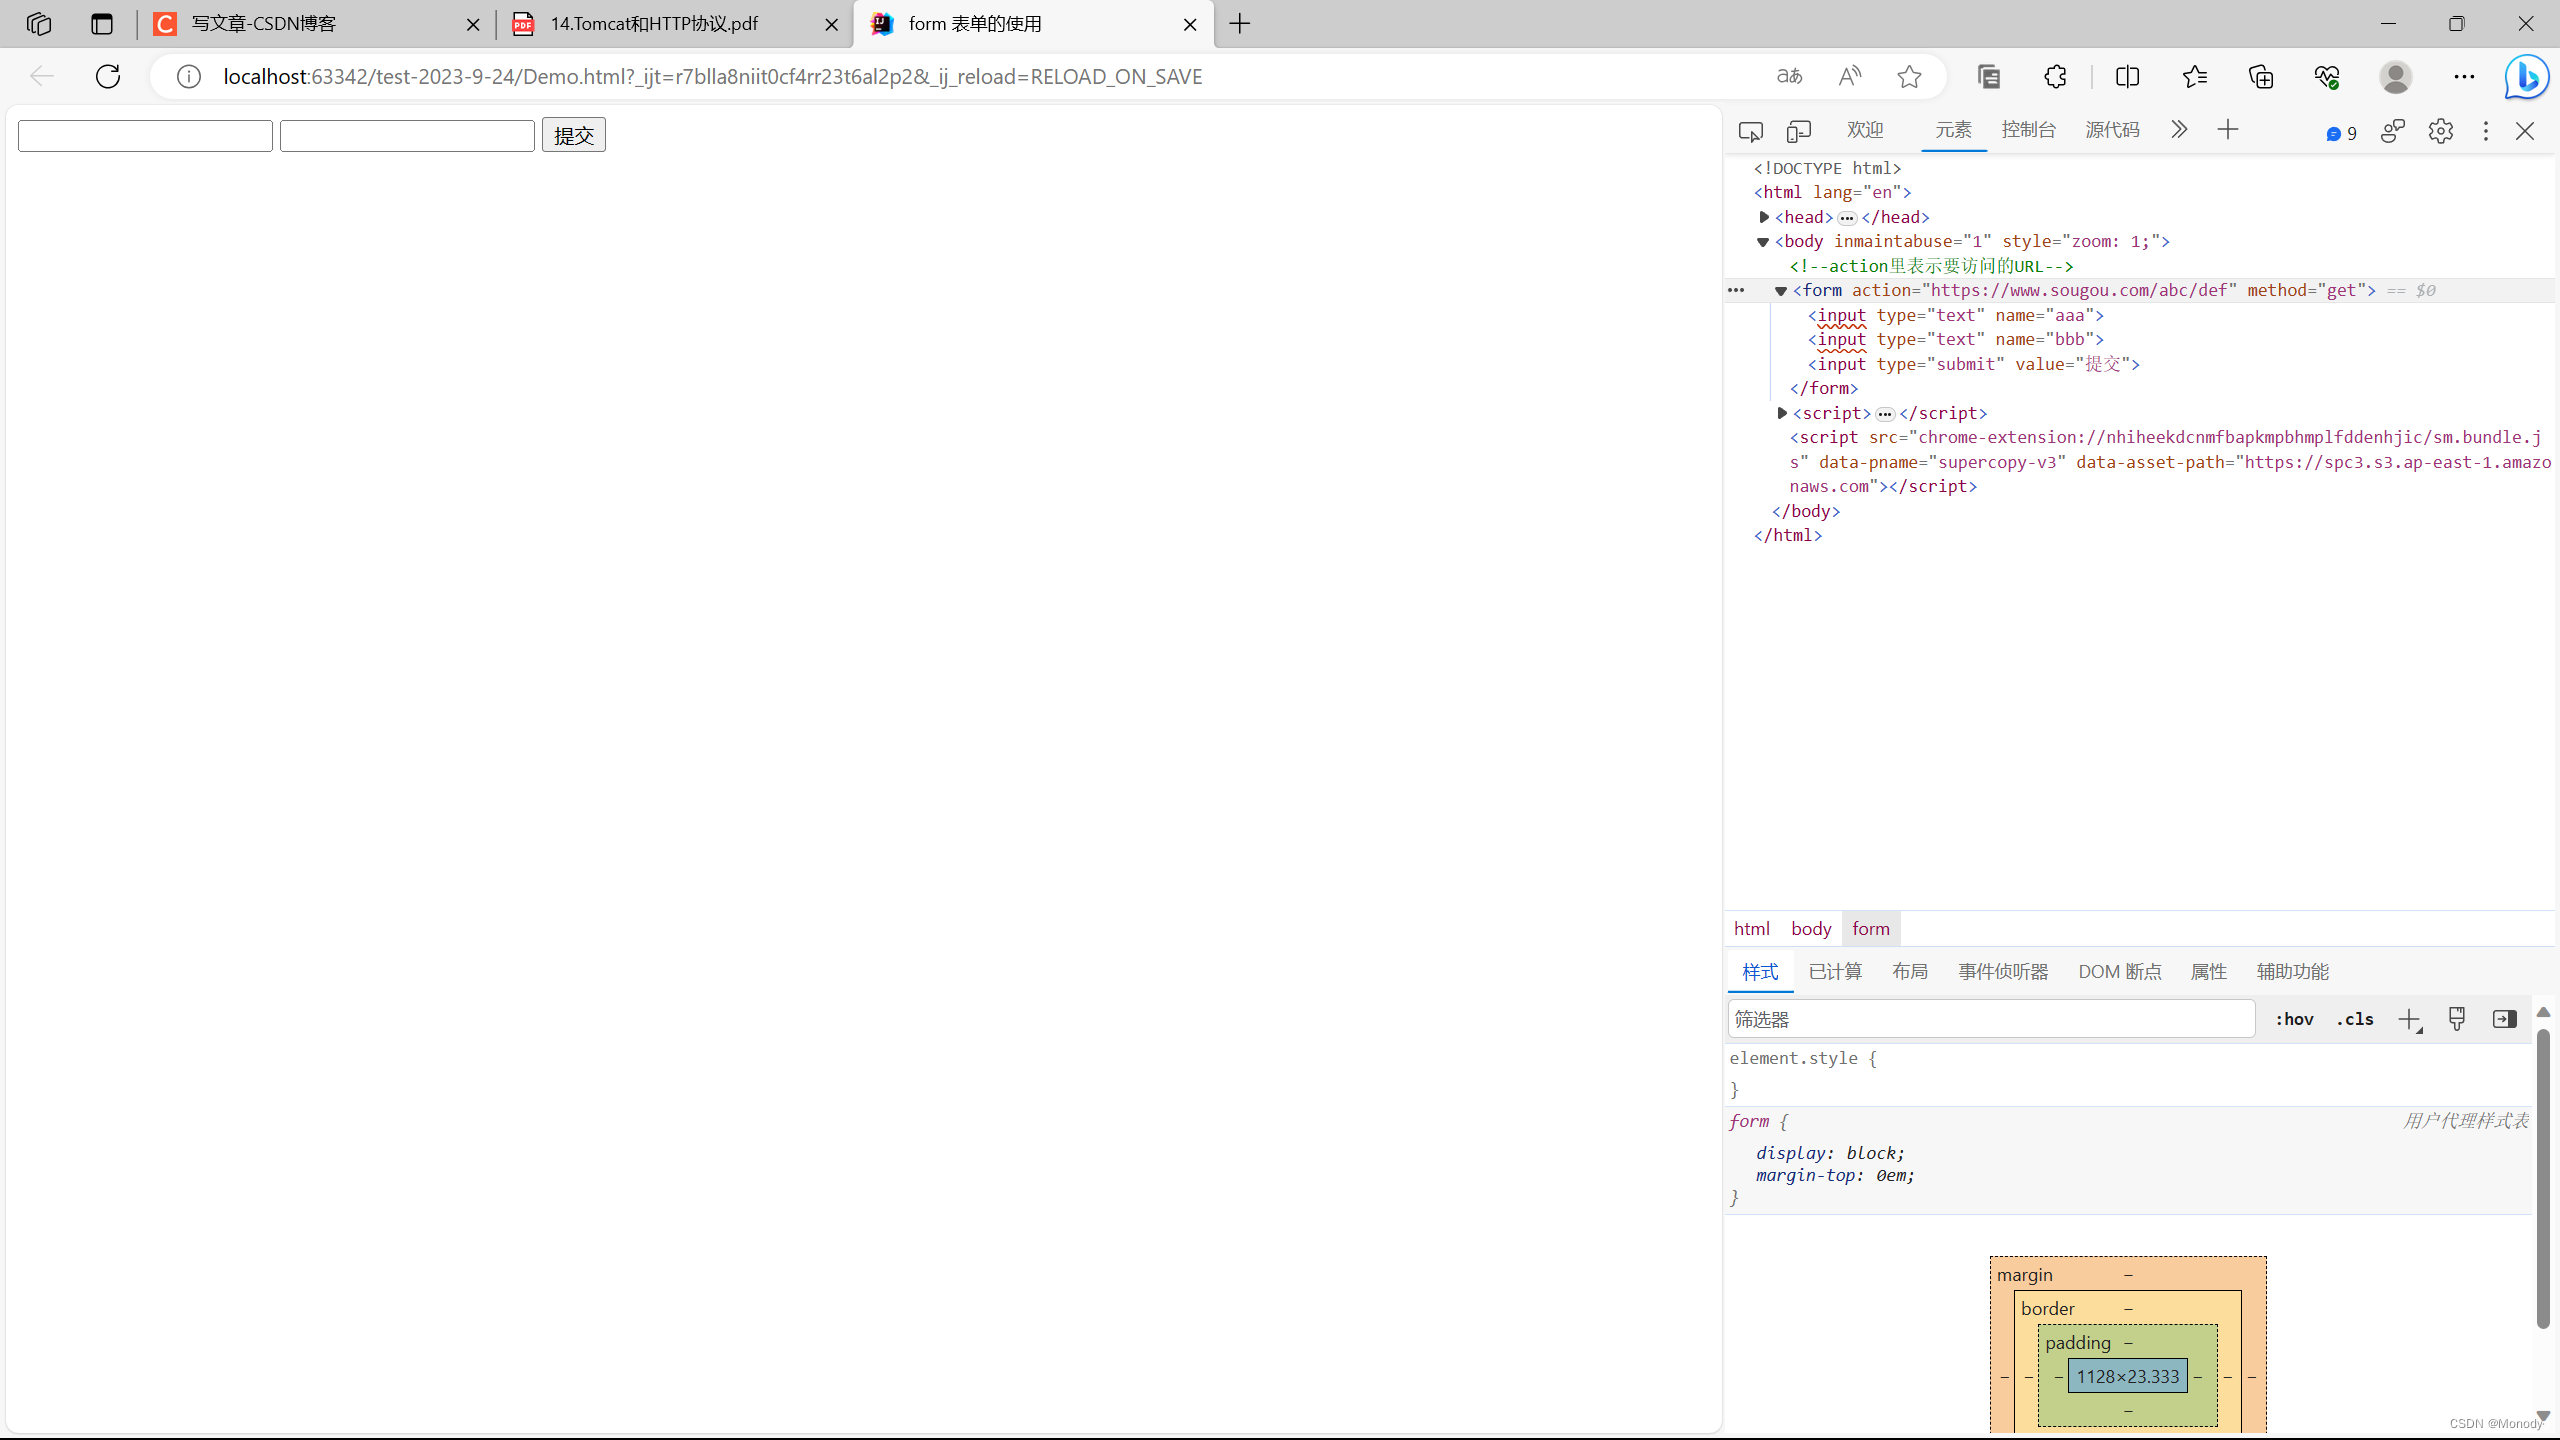This screenshot has width=2560, height=1440.
Task: Click the styles pane vertical scrollbar
Action: (x=2543, y=1180)
